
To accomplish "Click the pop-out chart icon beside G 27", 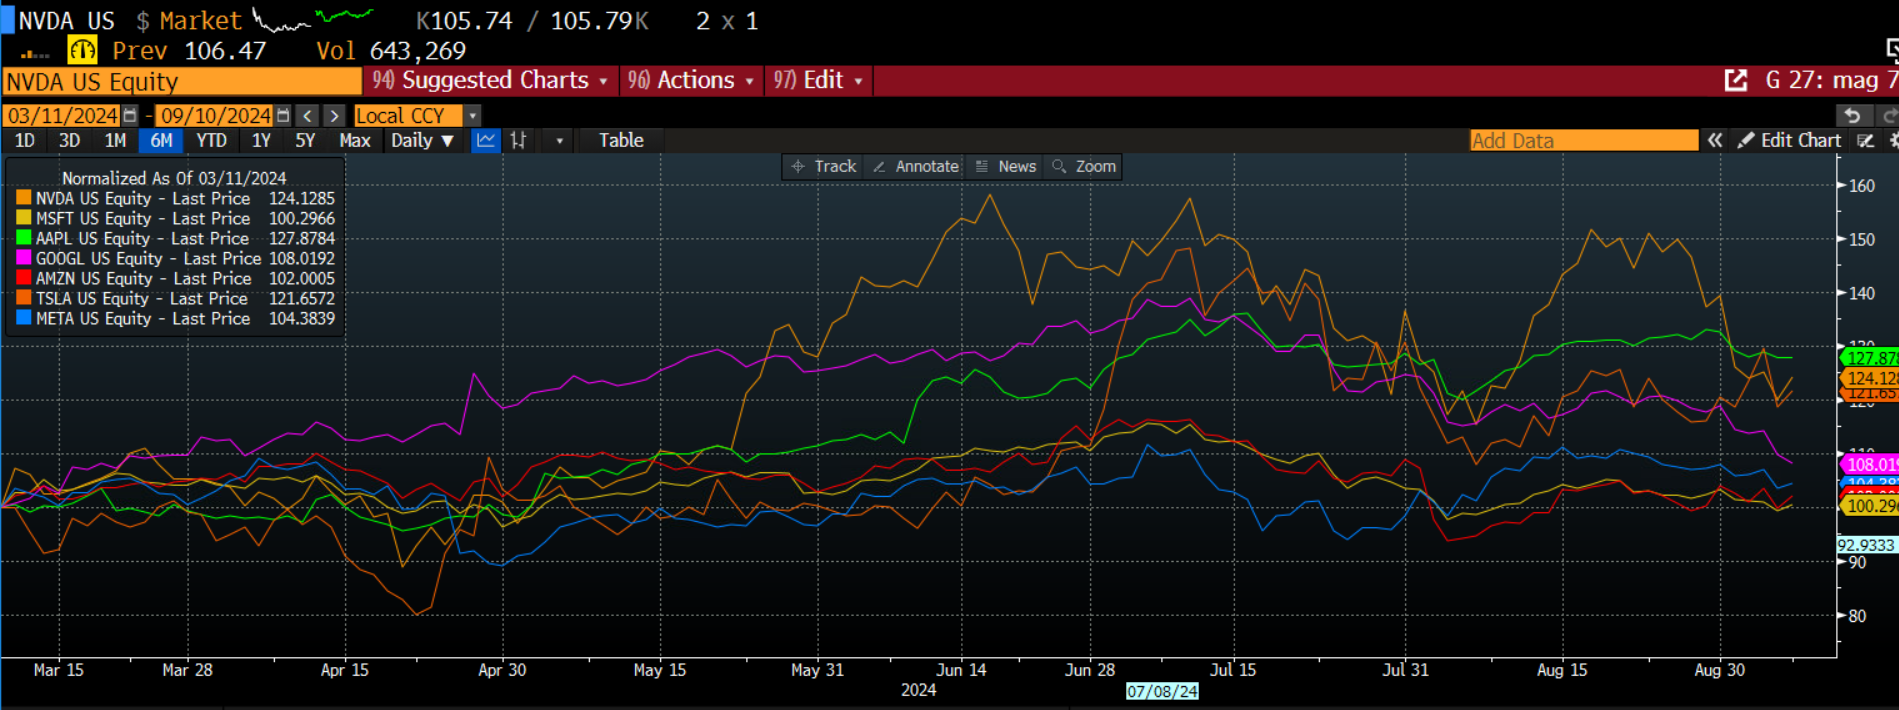I will (1736, 81).
